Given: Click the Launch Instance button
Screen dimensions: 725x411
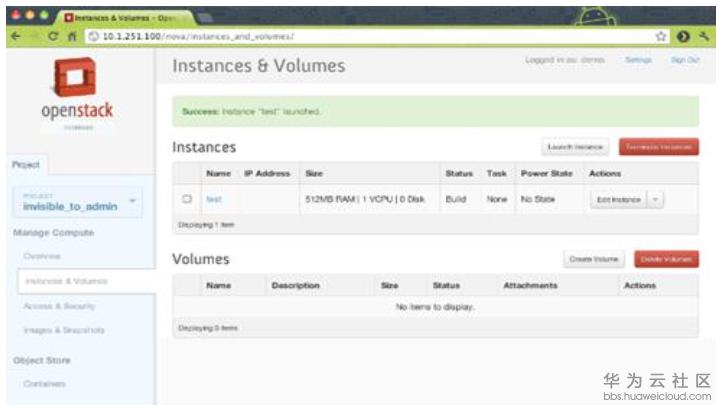Looking at the screenshot, I should click(x=575, y=147).
